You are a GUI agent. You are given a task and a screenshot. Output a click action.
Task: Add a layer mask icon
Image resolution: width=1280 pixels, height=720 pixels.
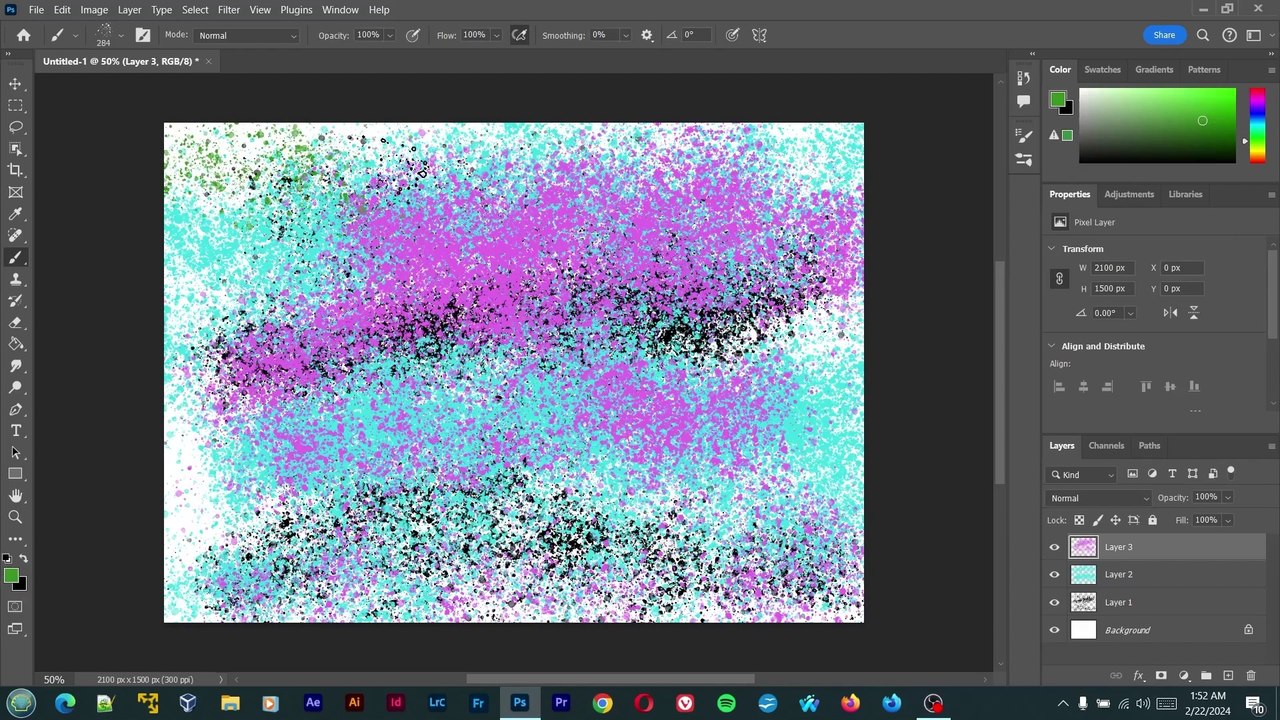coord(1161,676)
